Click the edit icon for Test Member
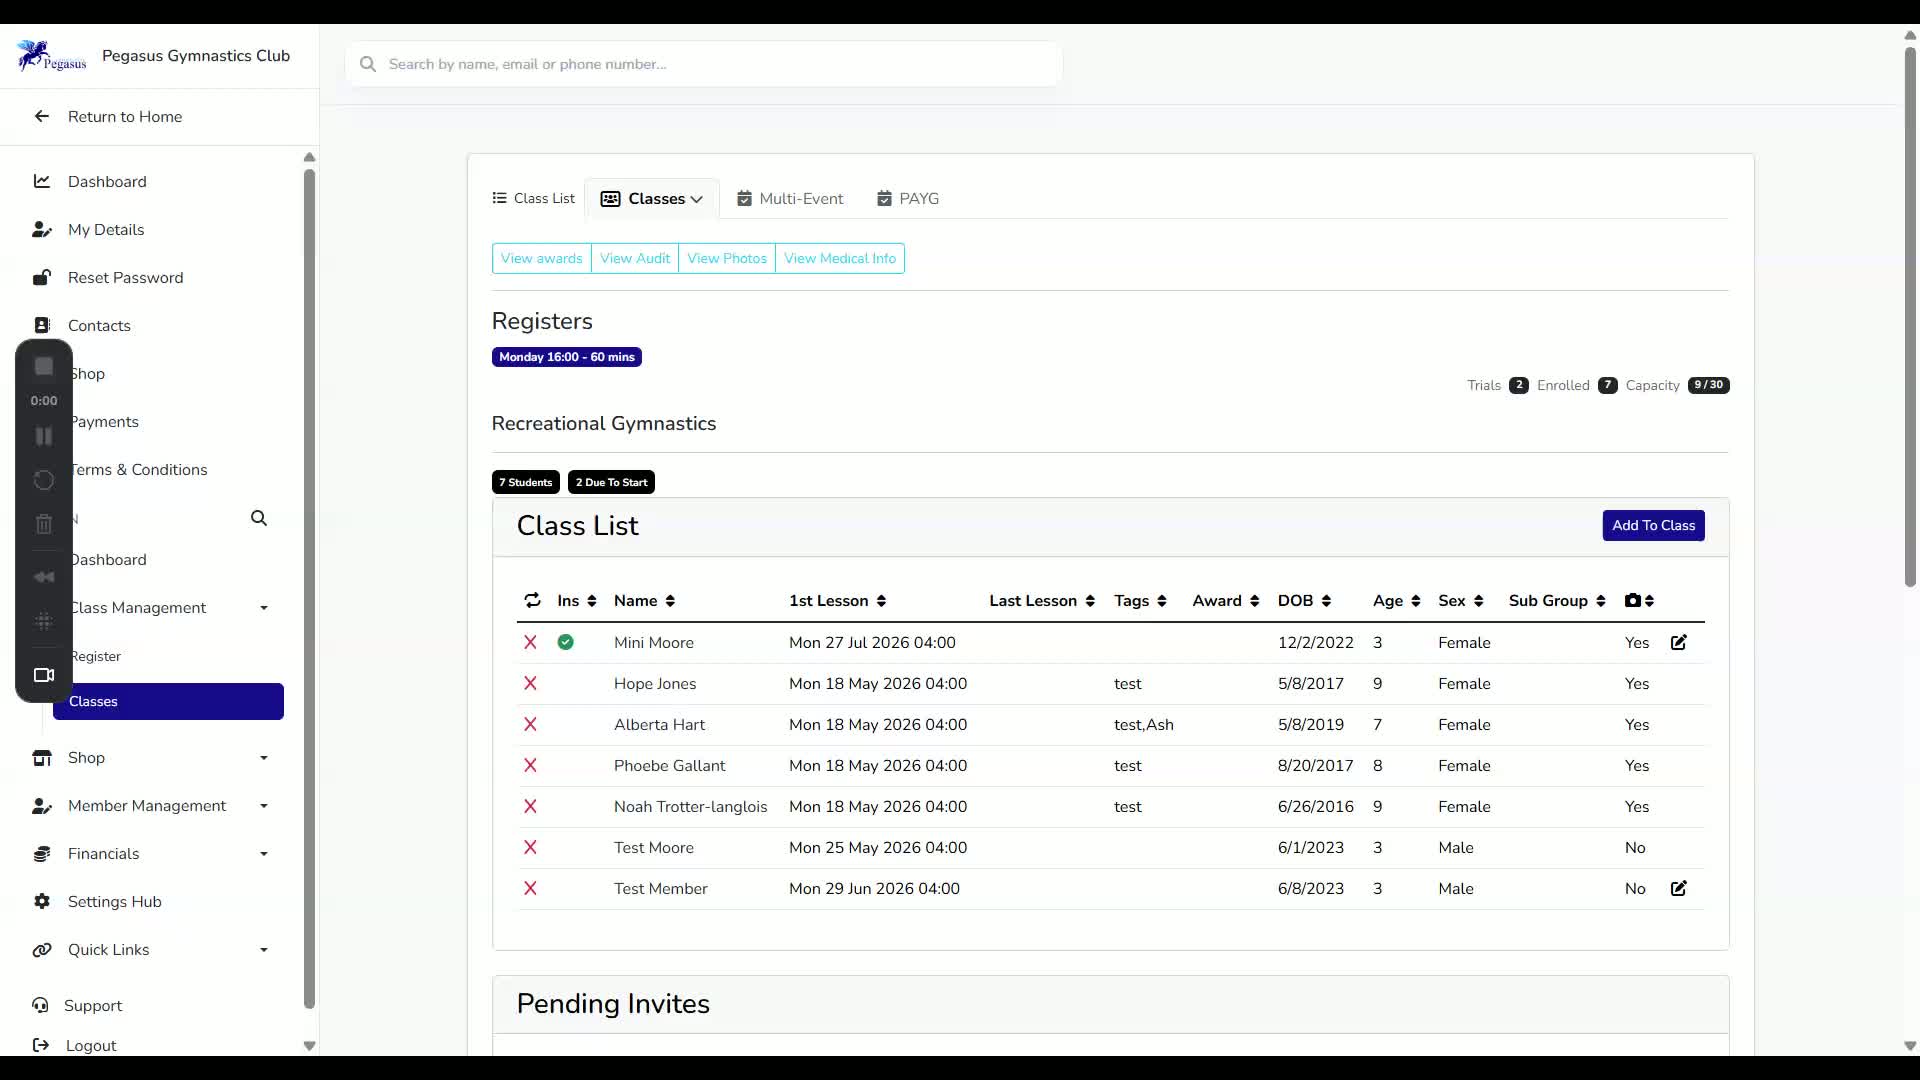The height and width of the screenshot is (1080, 1920). point(1679,888)
